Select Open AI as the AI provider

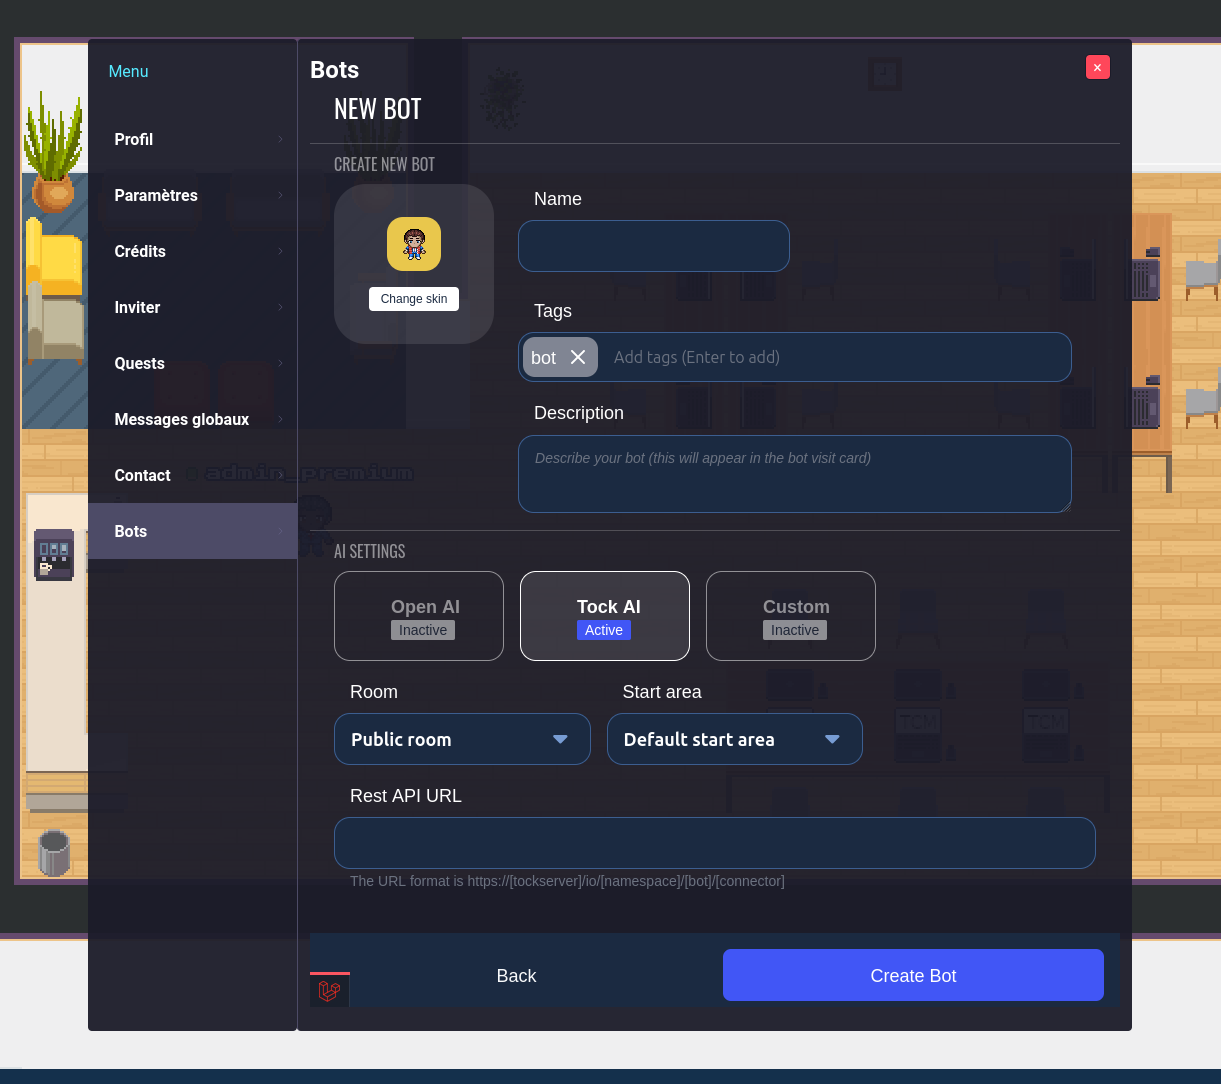click(419, 616)
